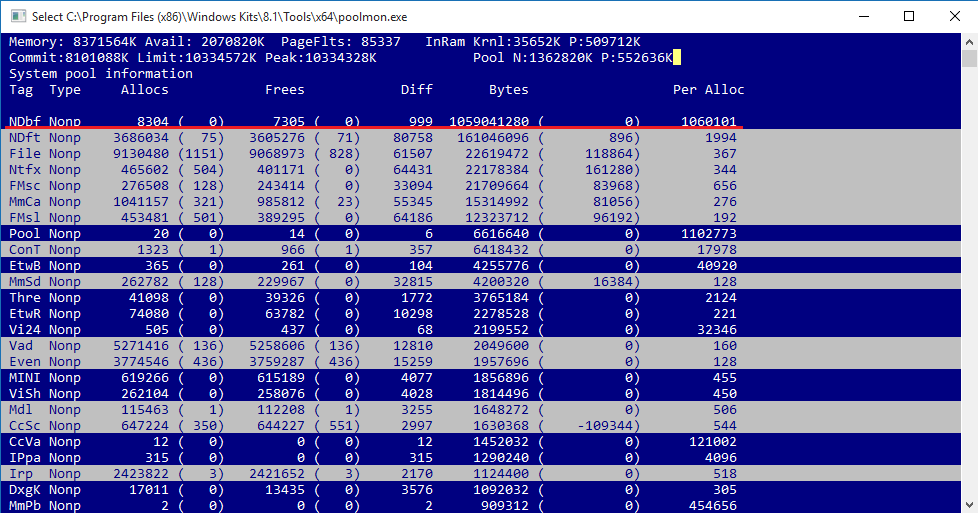This screenshot has width=978, height=513.
Task: Click the EtwB tag entry
Action: point(25,266)
